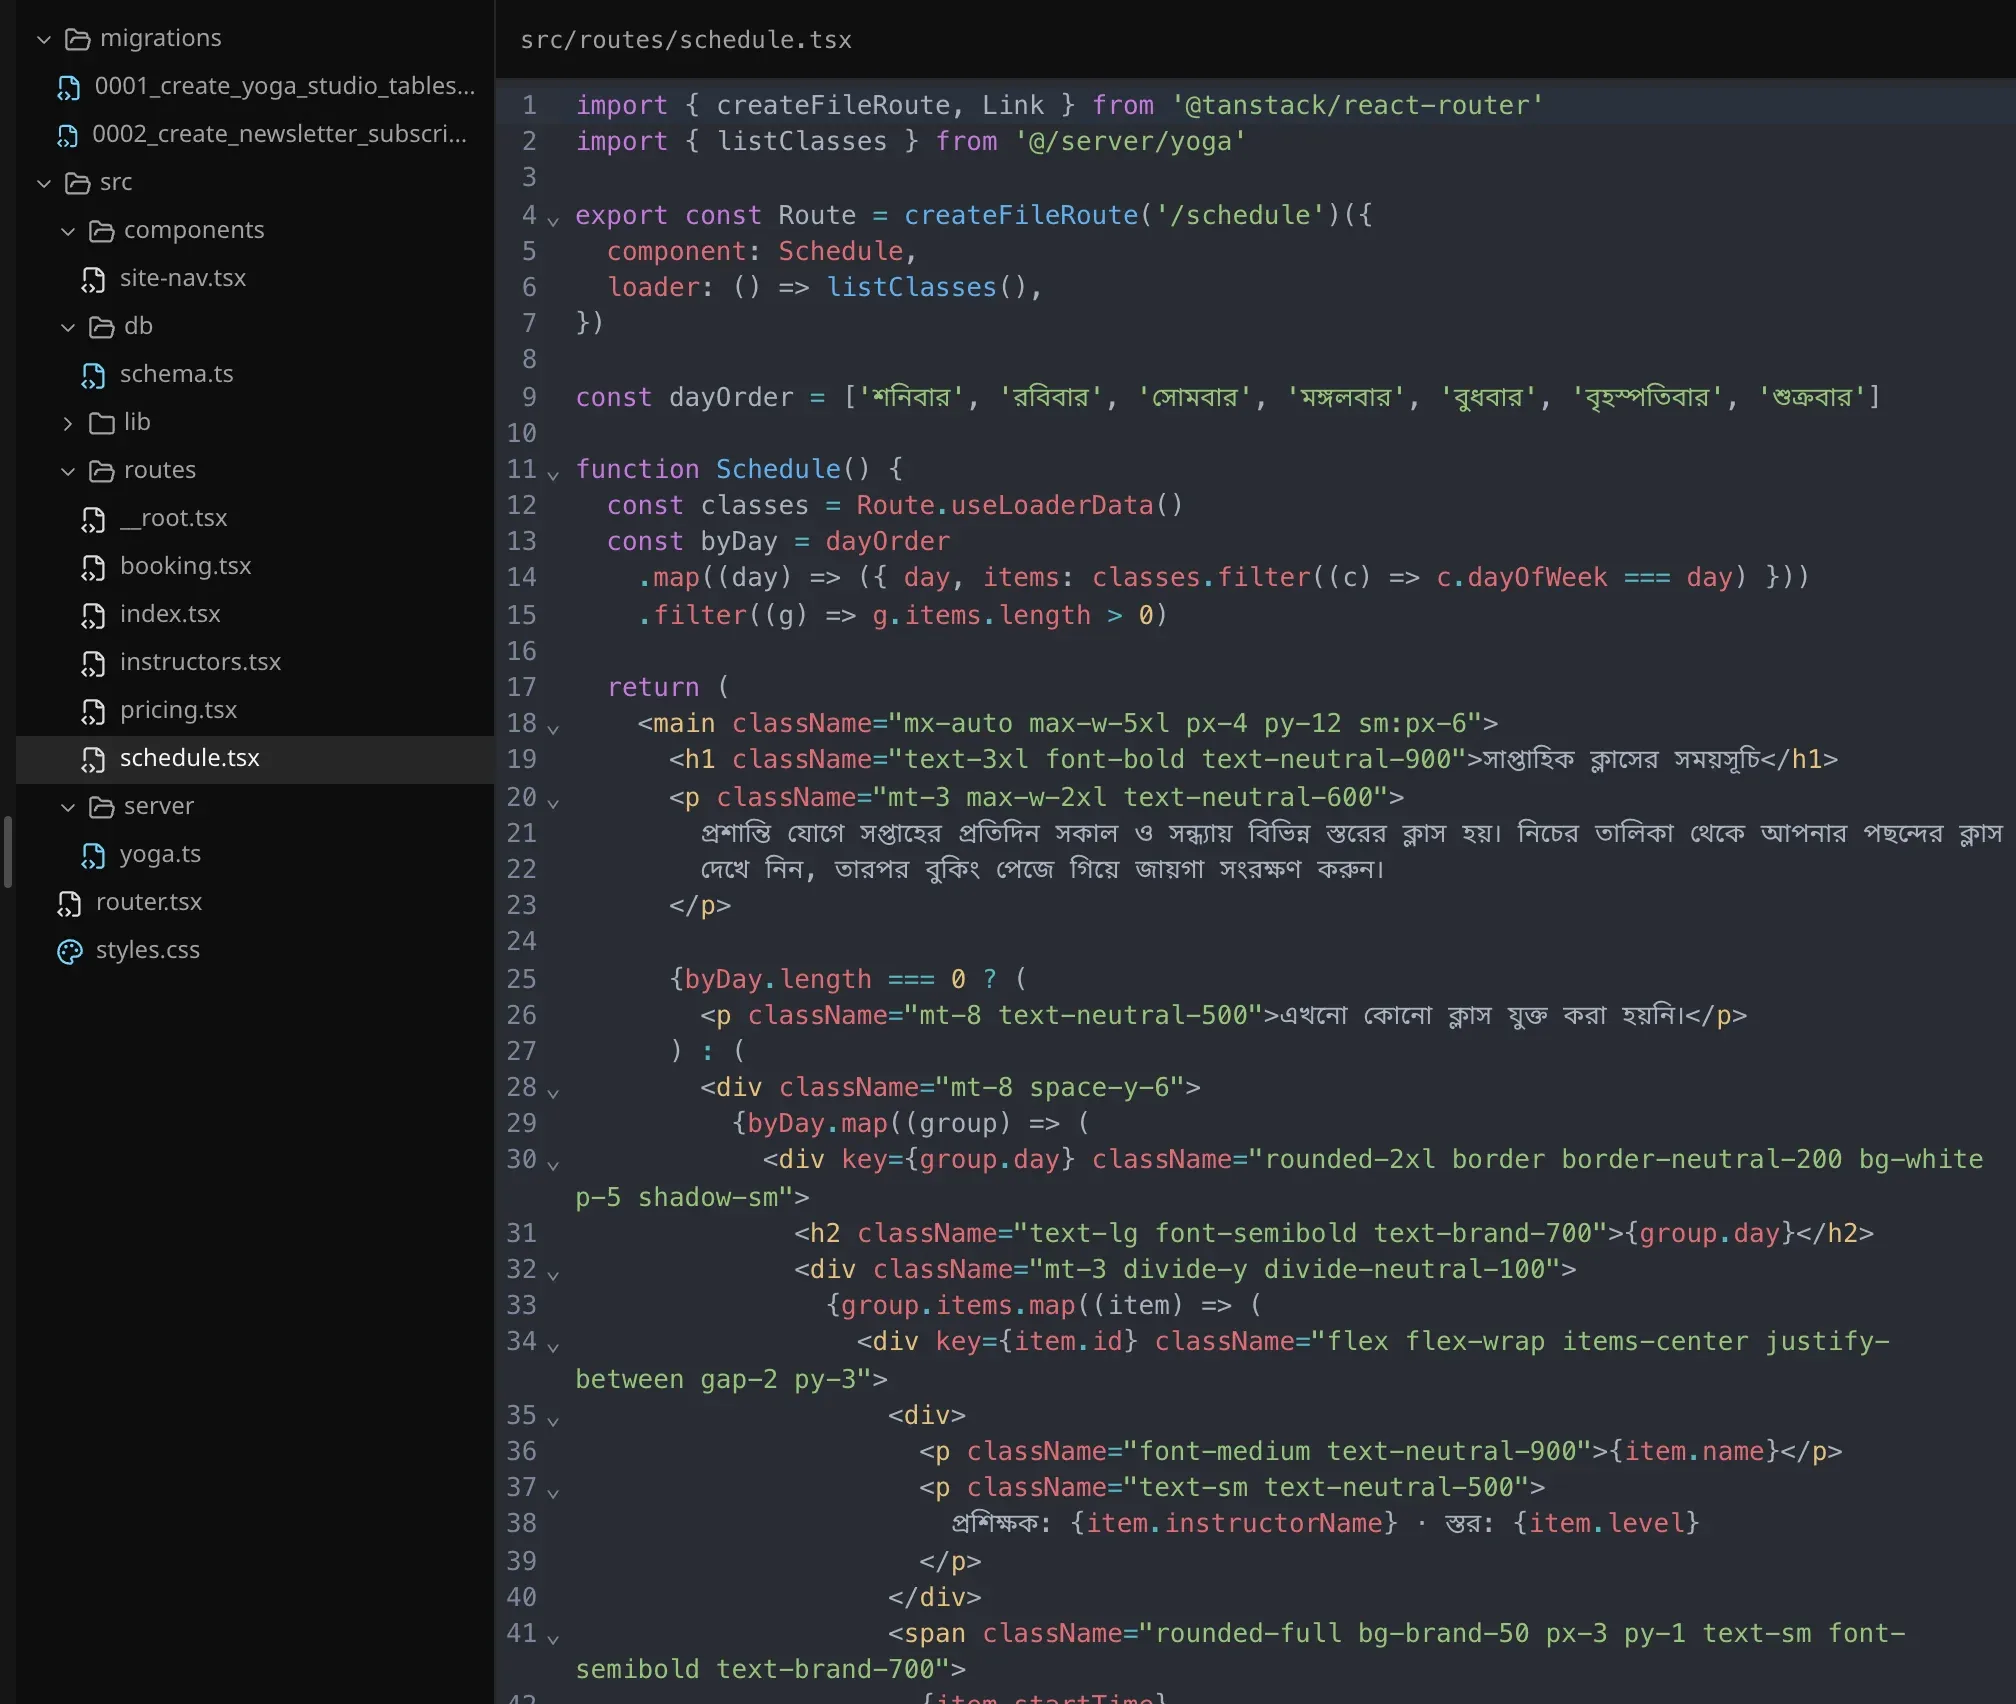Fold the div at line 28
Image resolution: width=2016 pixels, height=1704 pixels.
(553, 1092)
